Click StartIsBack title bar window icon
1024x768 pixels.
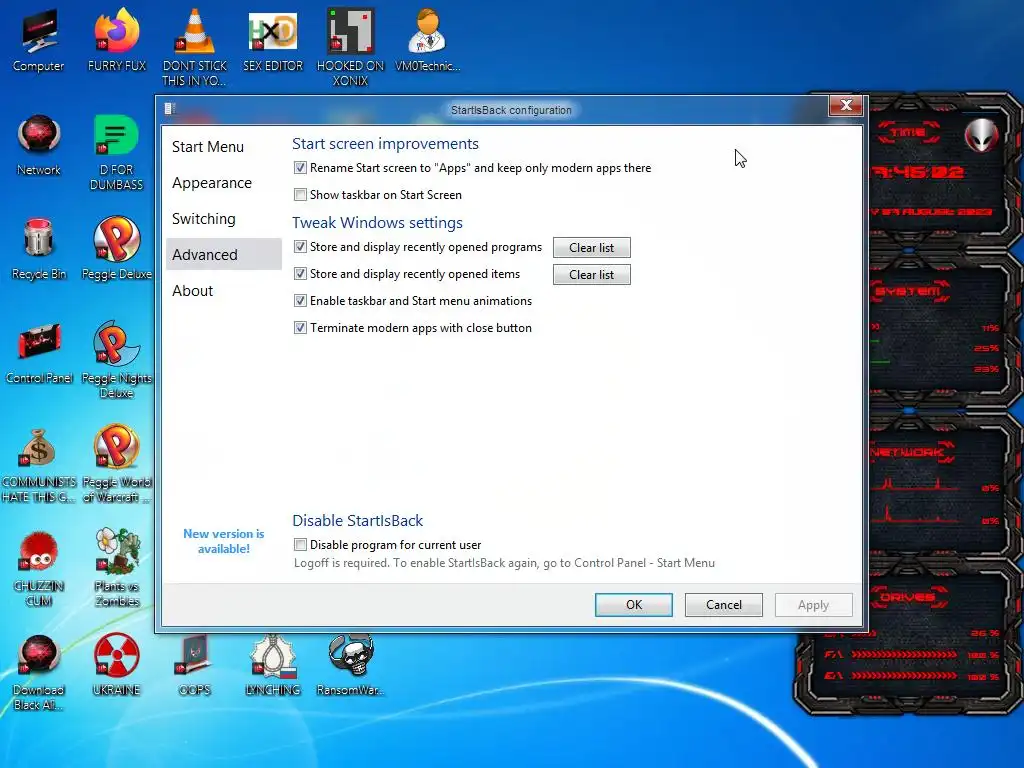(170, 109)
